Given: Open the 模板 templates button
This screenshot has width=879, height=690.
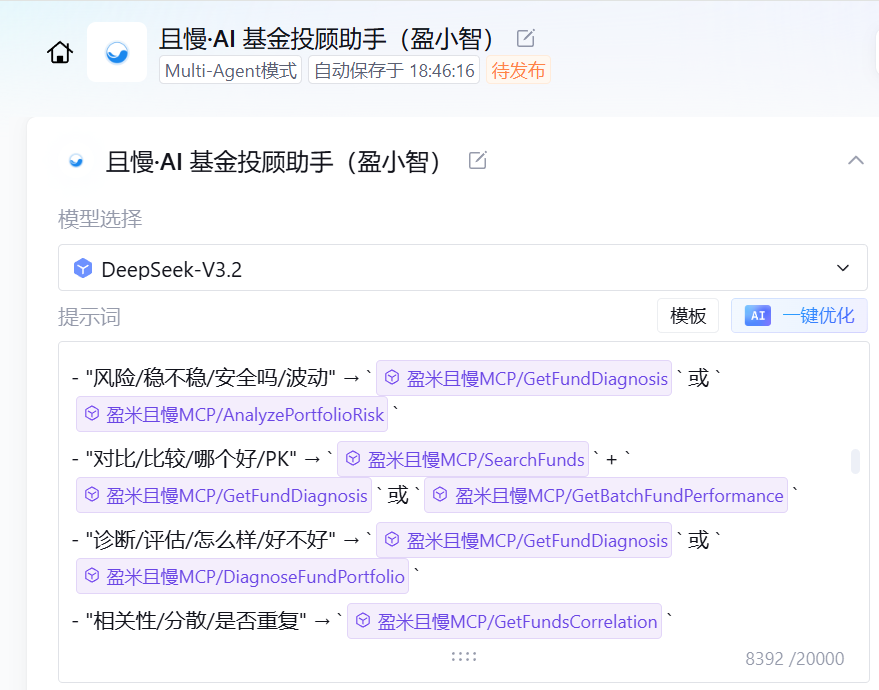Looking at the screenshot, I should pyautogui.click(x=688, y=316).
